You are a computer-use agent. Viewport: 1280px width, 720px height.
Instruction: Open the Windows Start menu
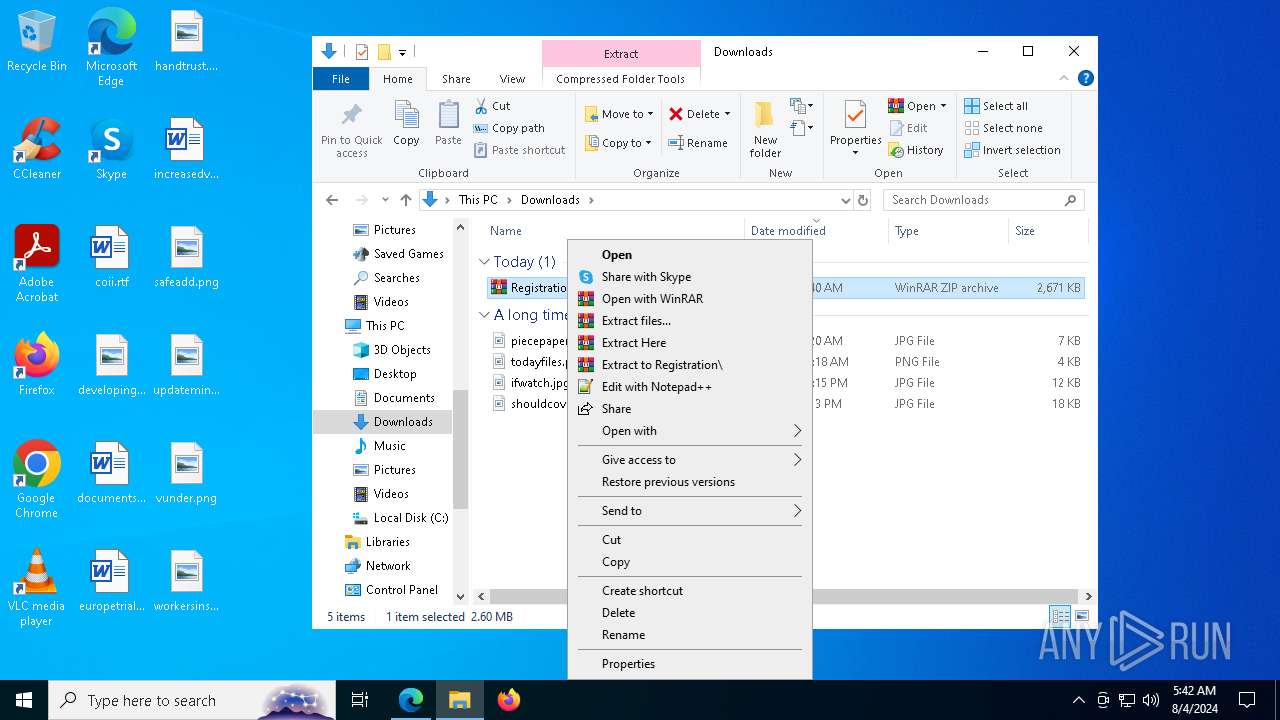click(x=24, y=700)
